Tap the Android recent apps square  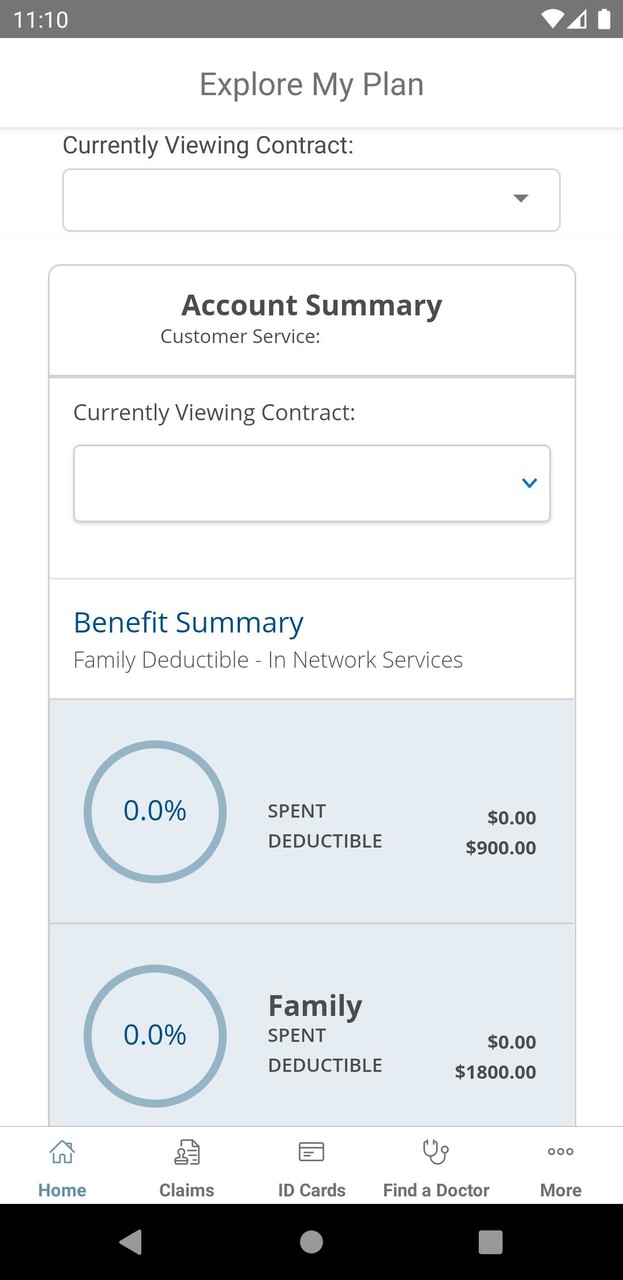click(490, 1242)
